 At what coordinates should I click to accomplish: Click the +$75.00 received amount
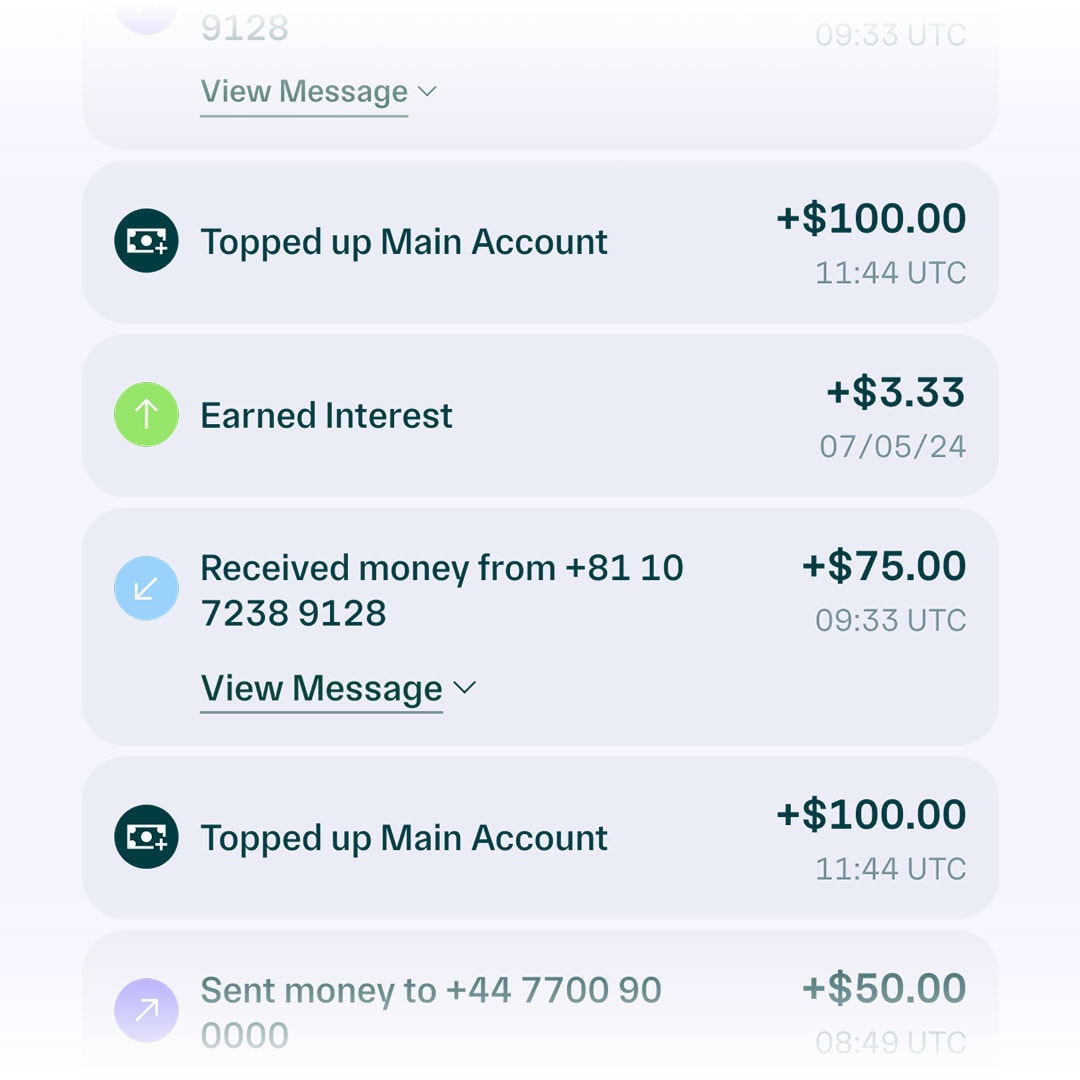883,566
